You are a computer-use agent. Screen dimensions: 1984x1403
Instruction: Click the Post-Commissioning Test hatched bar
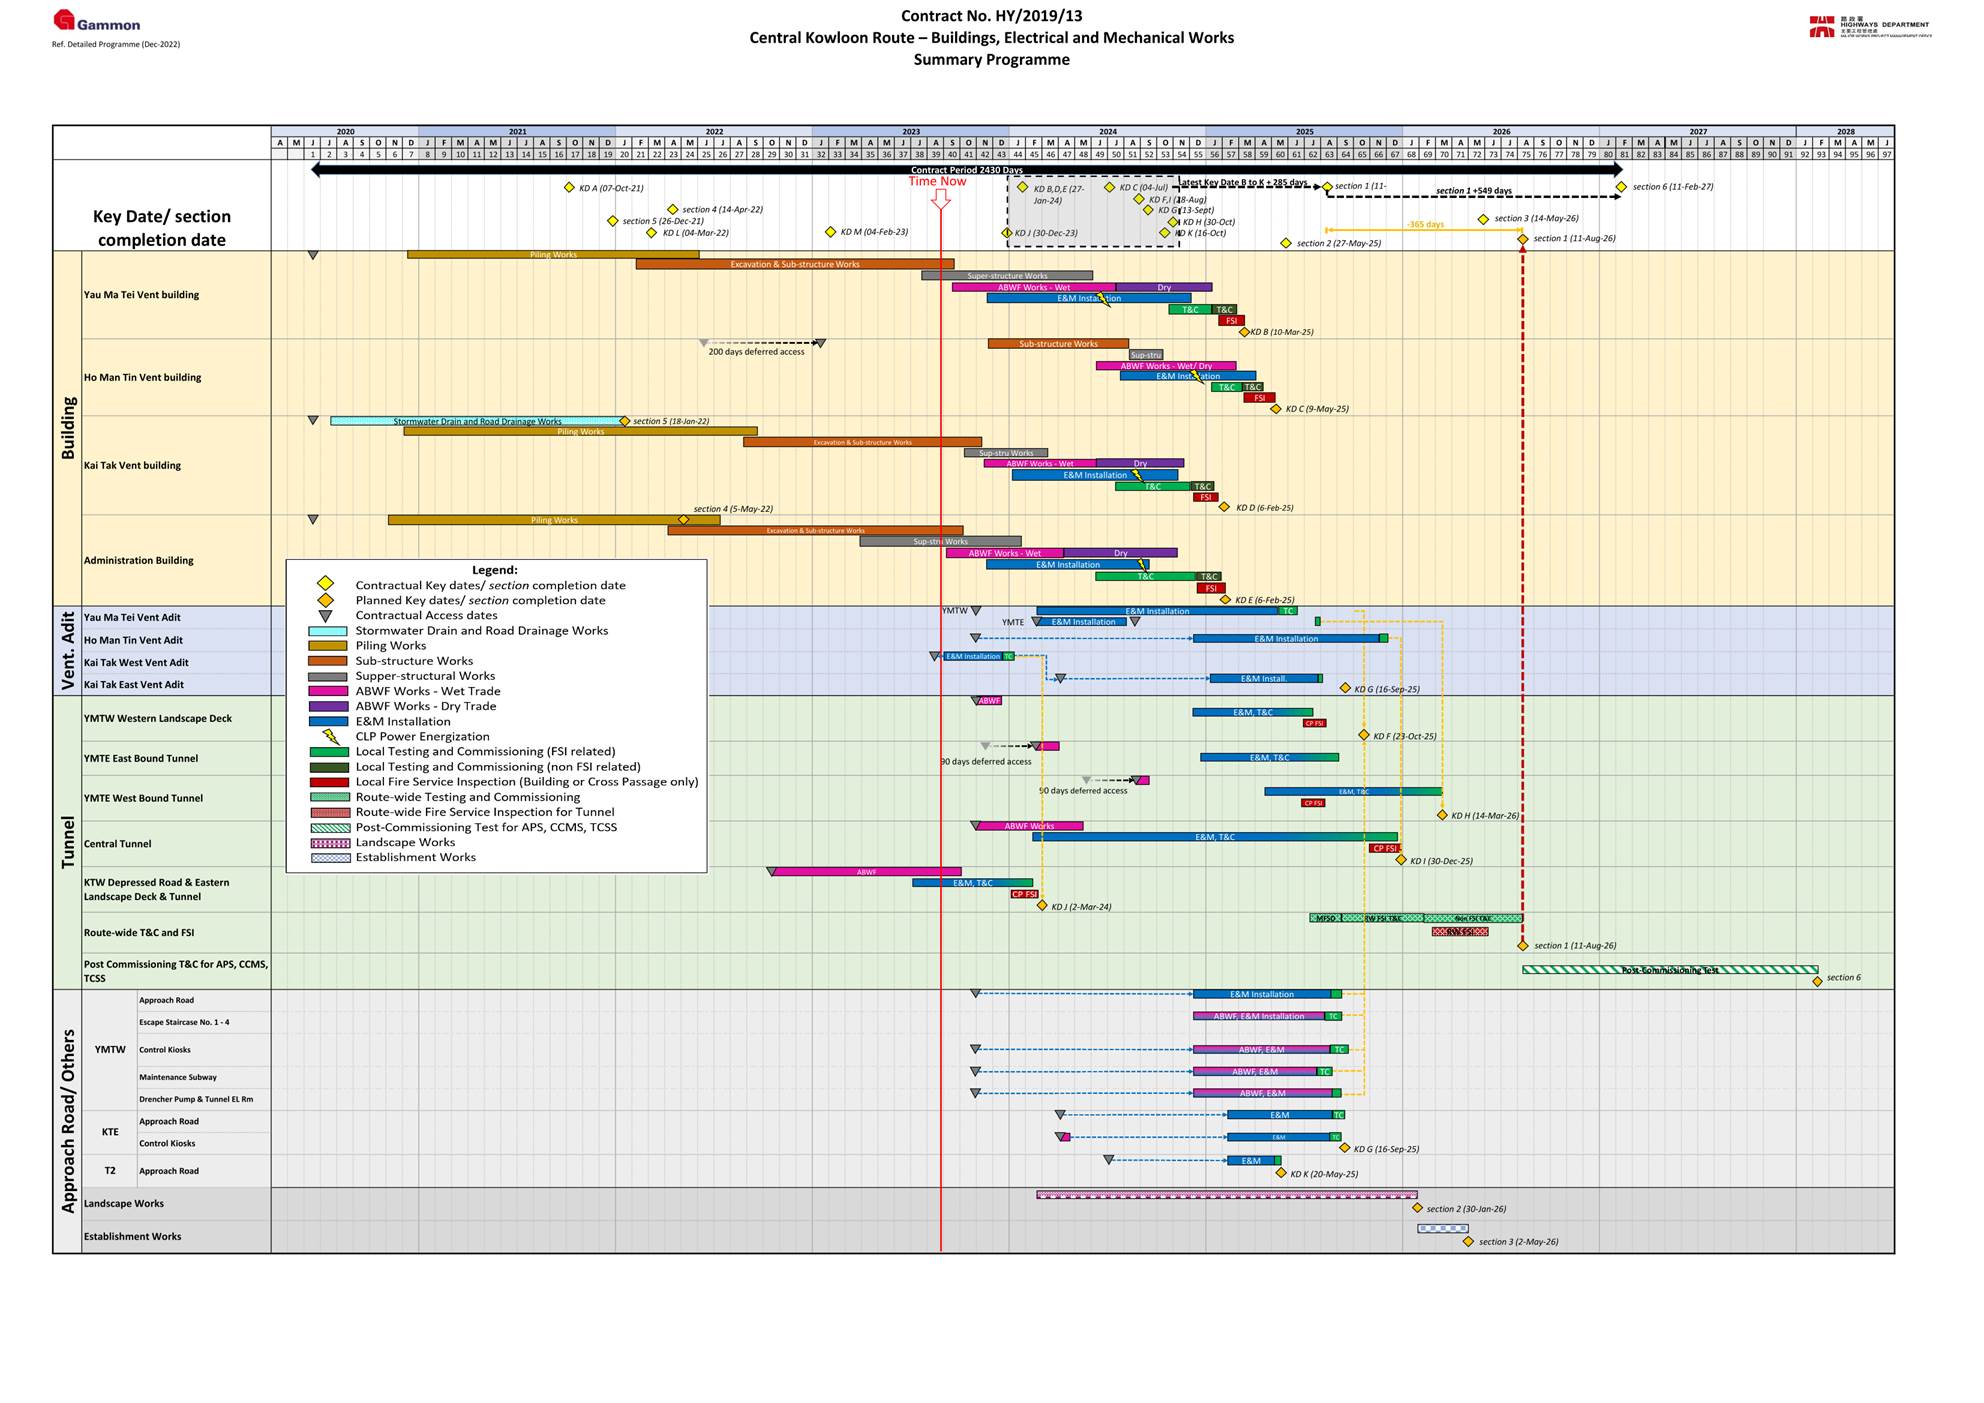coord(1669,970)
